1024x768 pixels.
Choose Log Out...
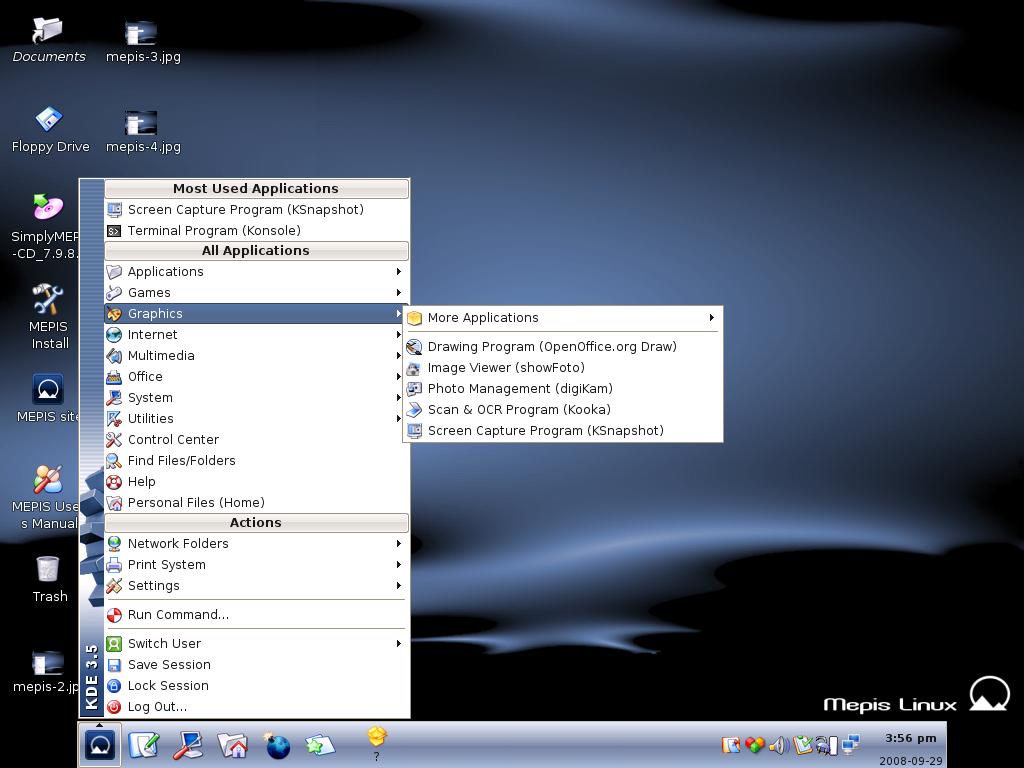coord(257,707)
